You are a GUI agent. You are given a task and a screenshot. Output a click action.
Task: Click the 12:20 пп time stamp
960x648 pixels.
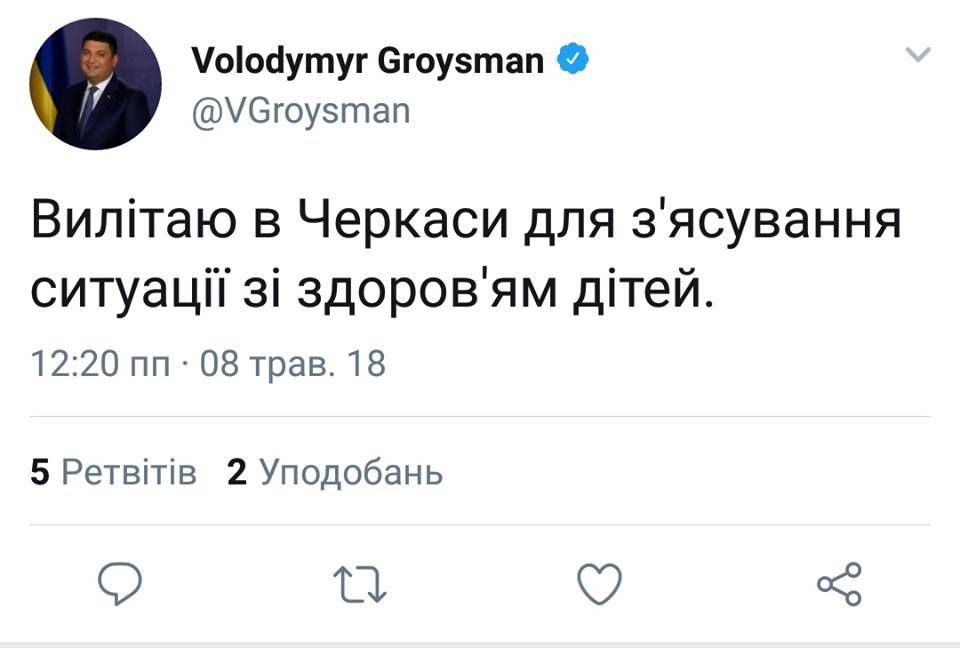click(98, 363)
